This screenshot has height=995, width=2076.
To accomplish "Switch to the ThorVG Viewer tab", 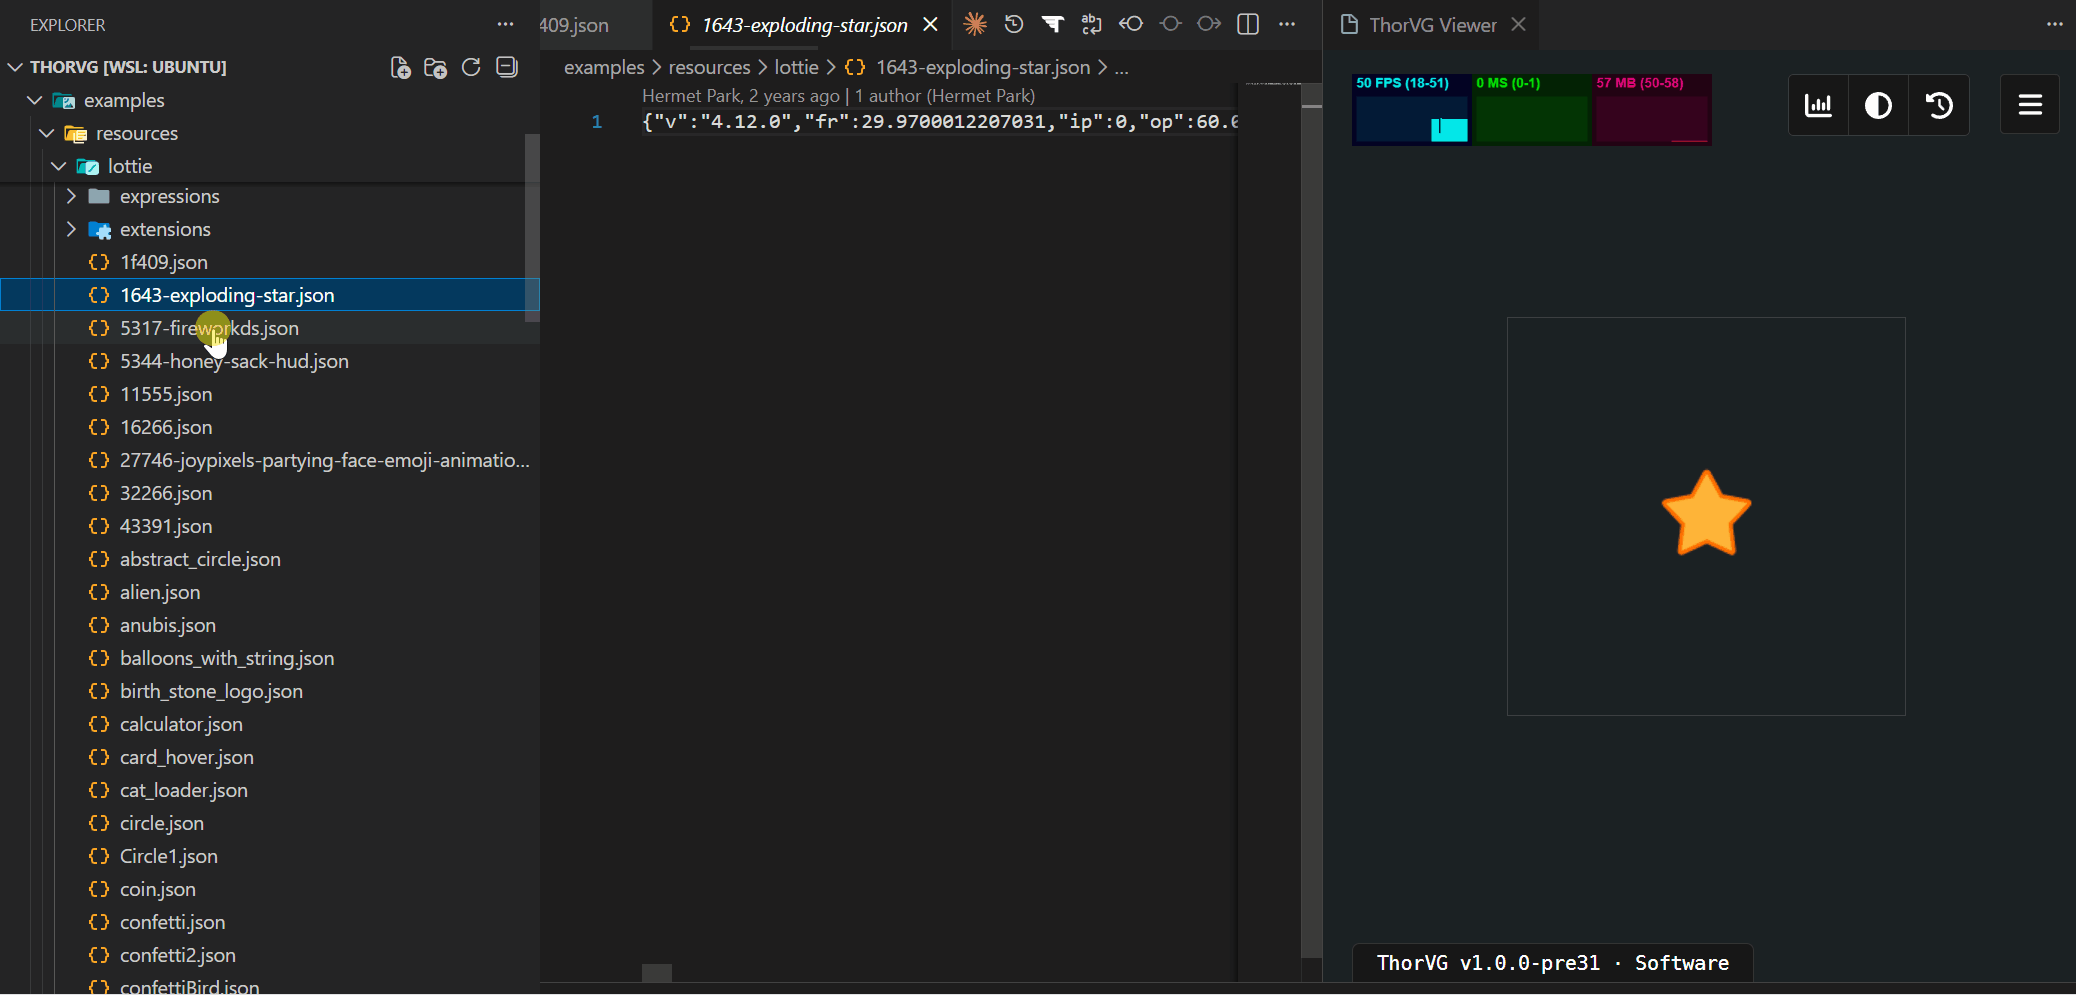I will [x=1432, y=24].
